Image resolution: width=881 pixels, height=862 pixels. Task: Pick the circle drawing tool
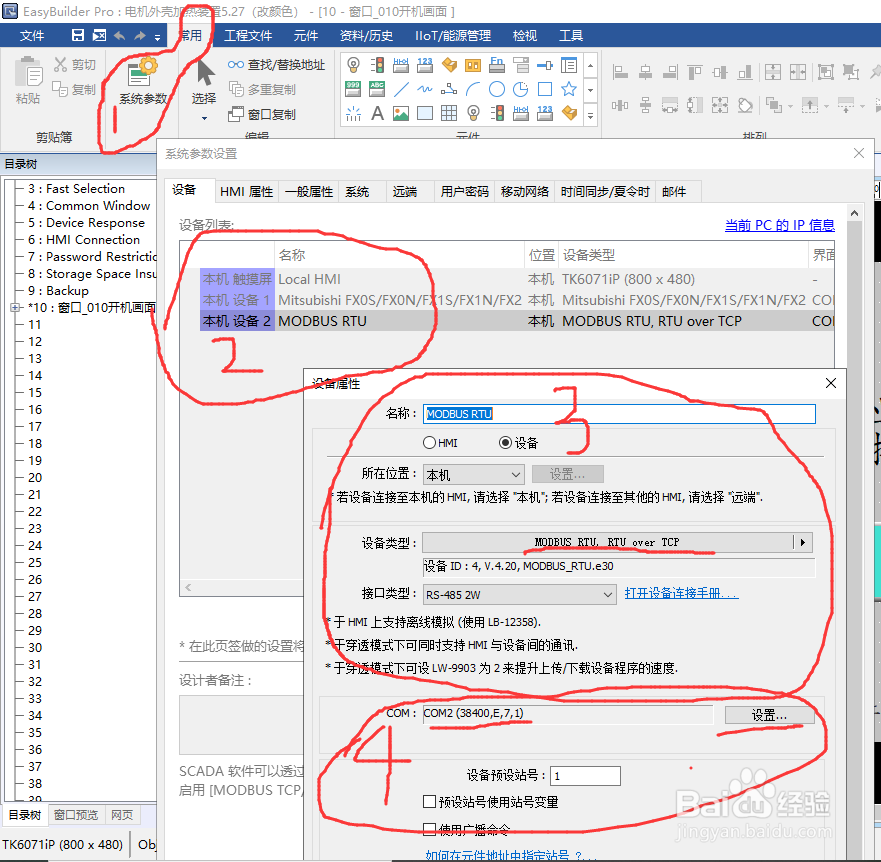click(x=497, y=89)
